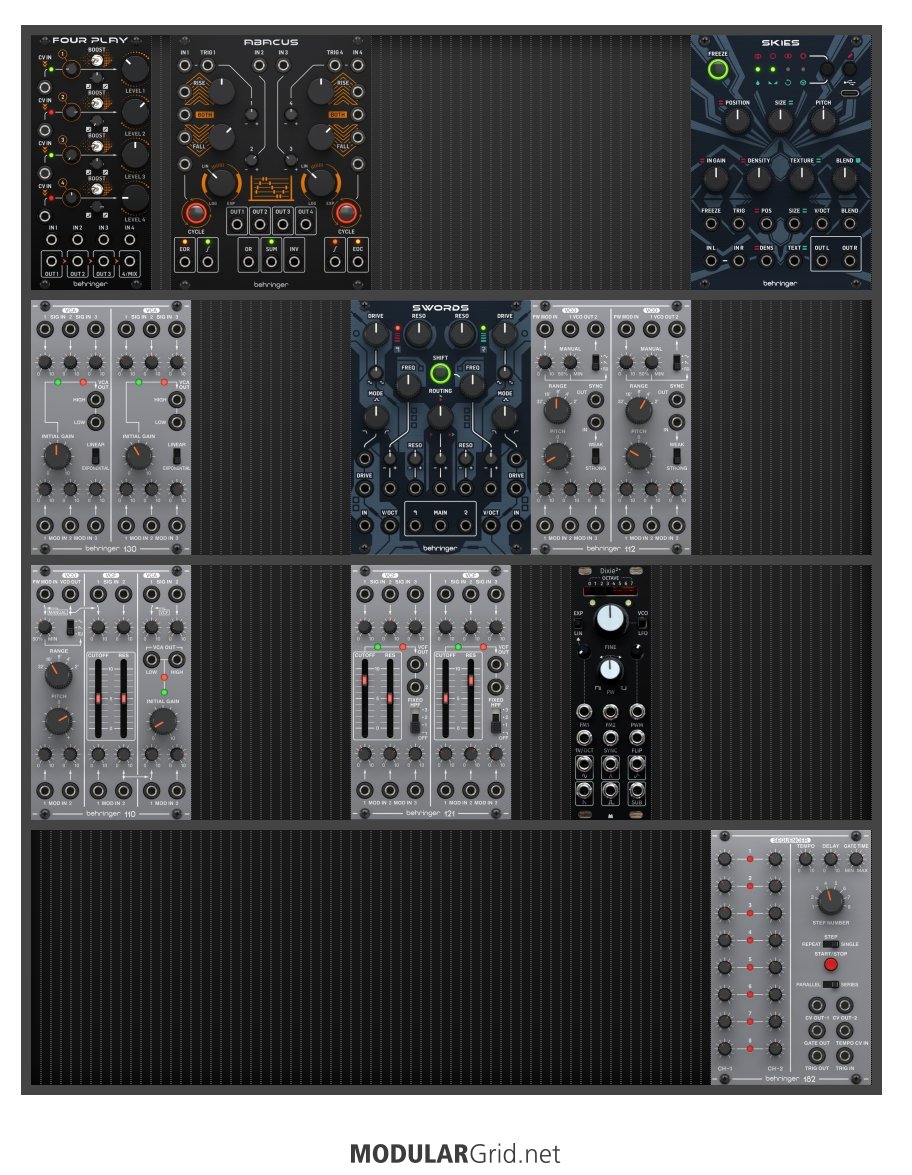This screenshot has width=912, height=1175.
Task: Click the RES fader on 110 module
Action: tap(124, 698)
